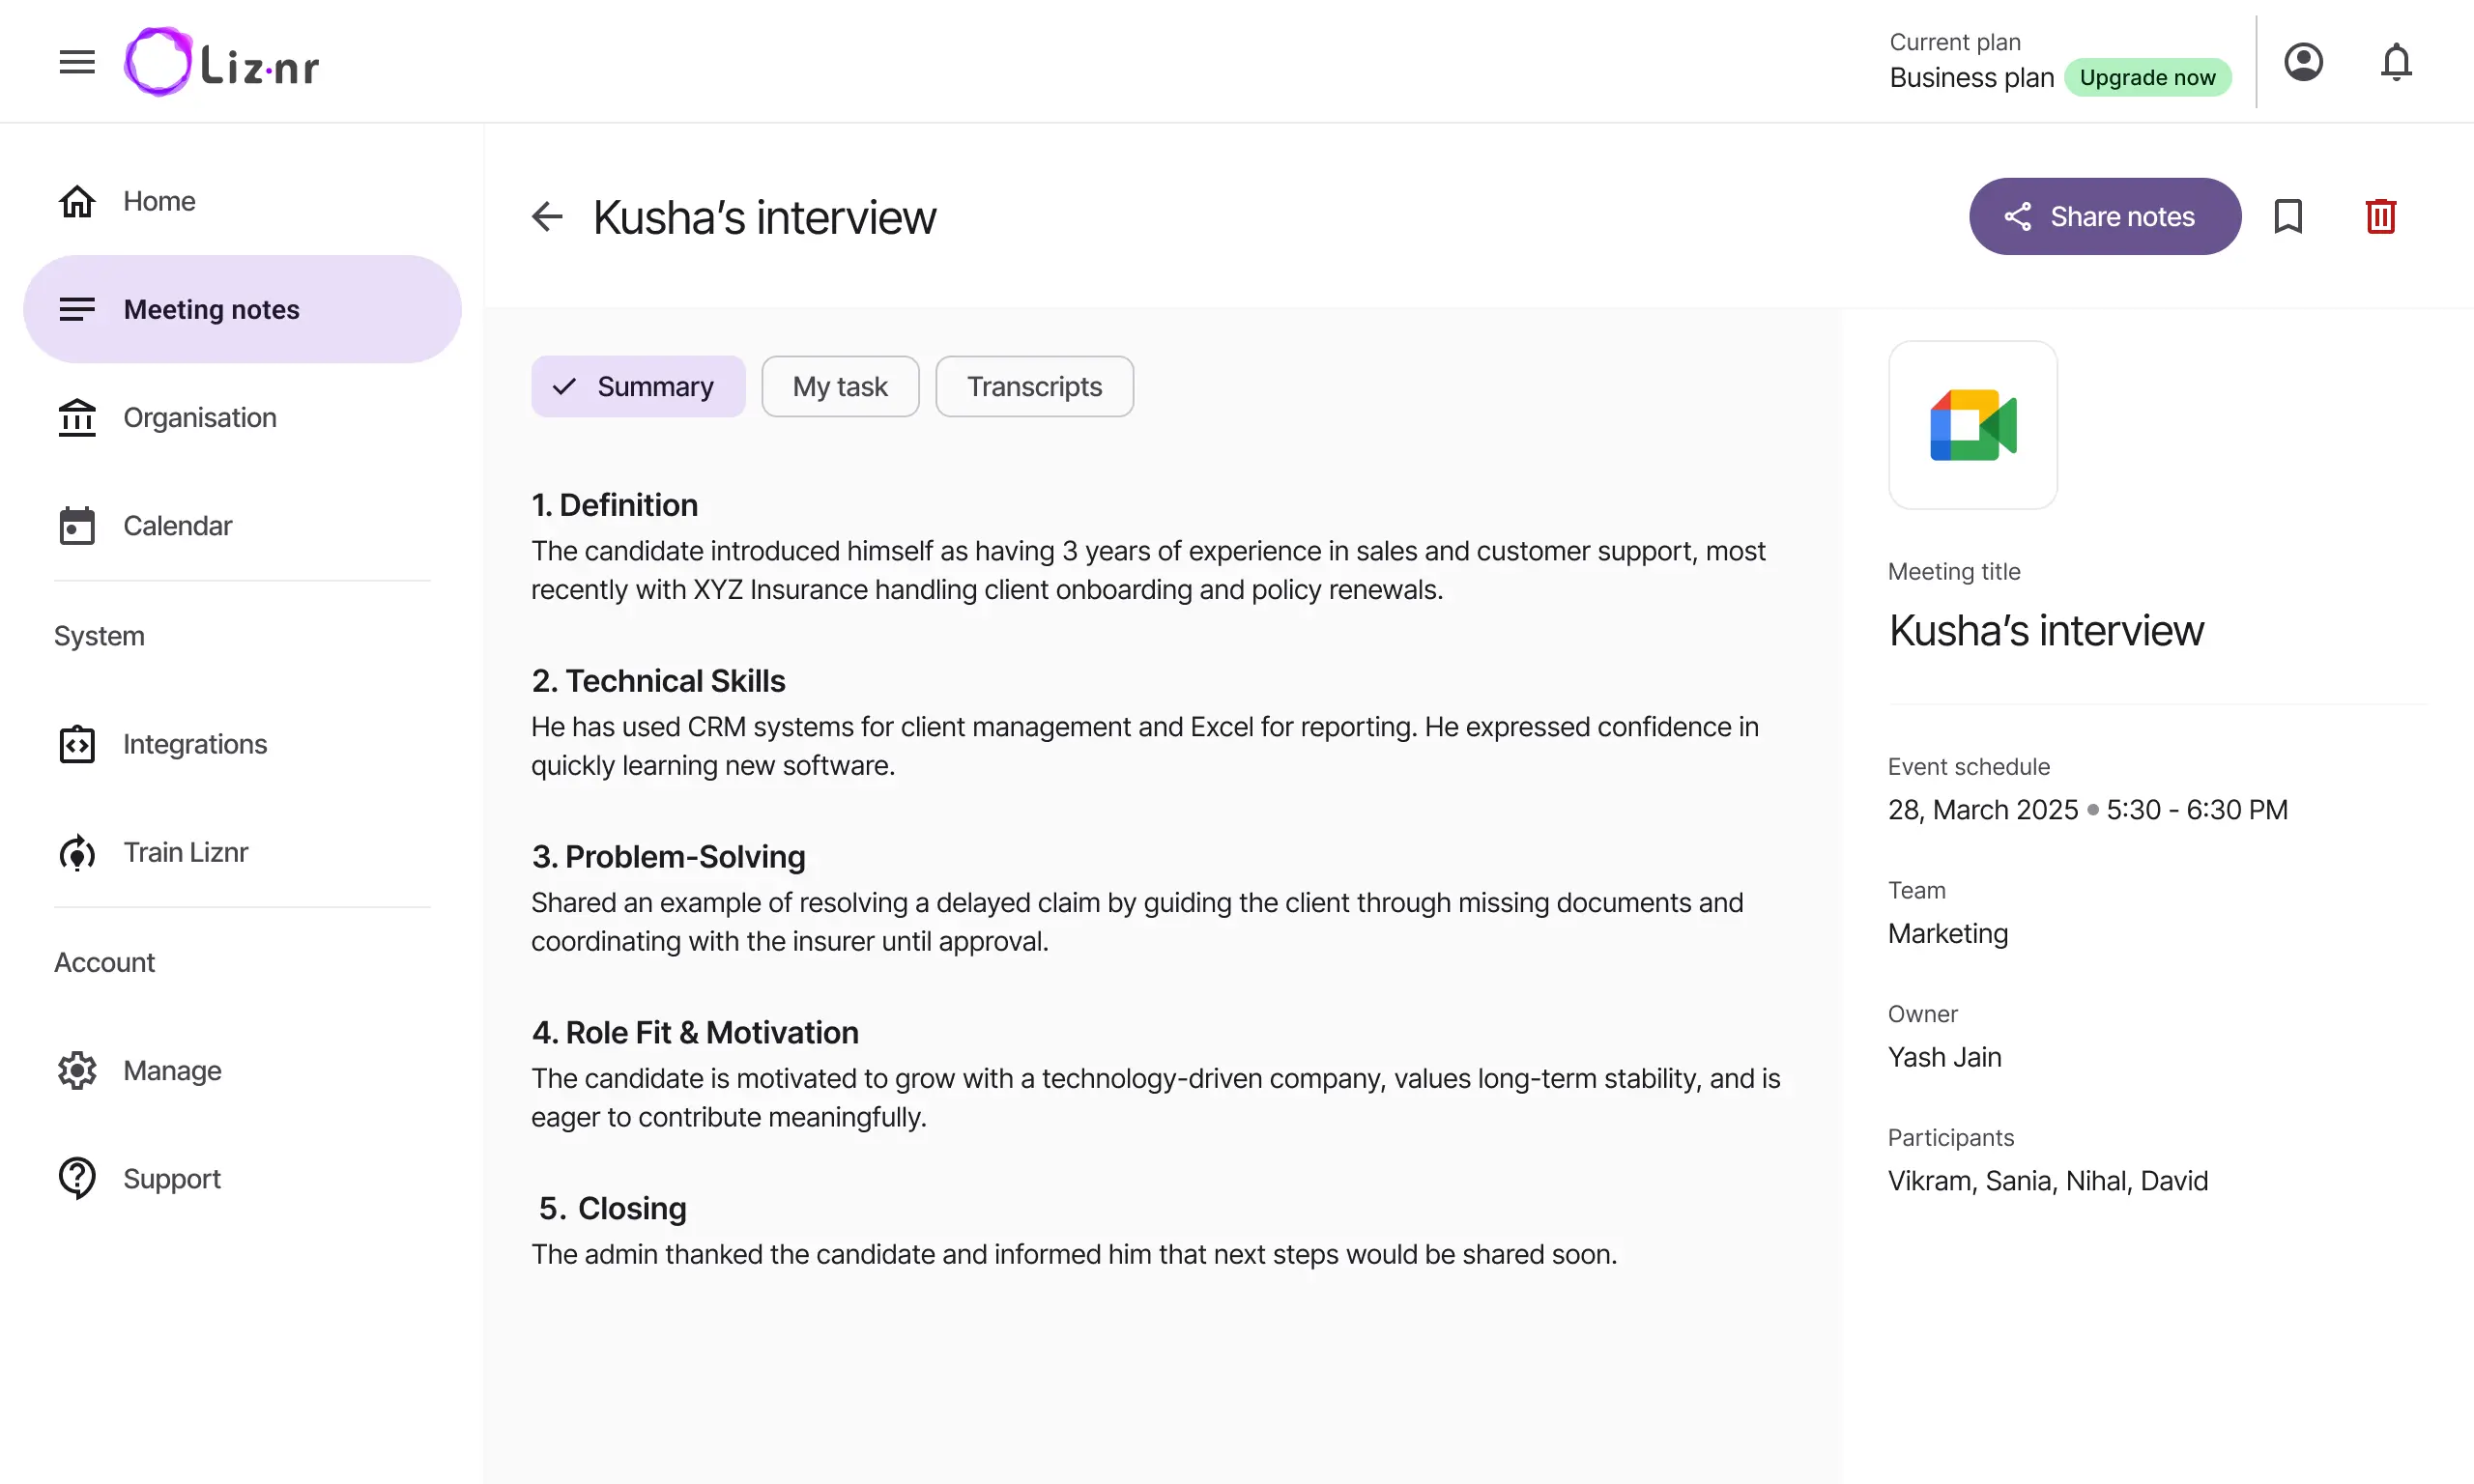The image size is (2474, 1484).
Task: Select the Summary tab
Action: [x=638, y=386]
